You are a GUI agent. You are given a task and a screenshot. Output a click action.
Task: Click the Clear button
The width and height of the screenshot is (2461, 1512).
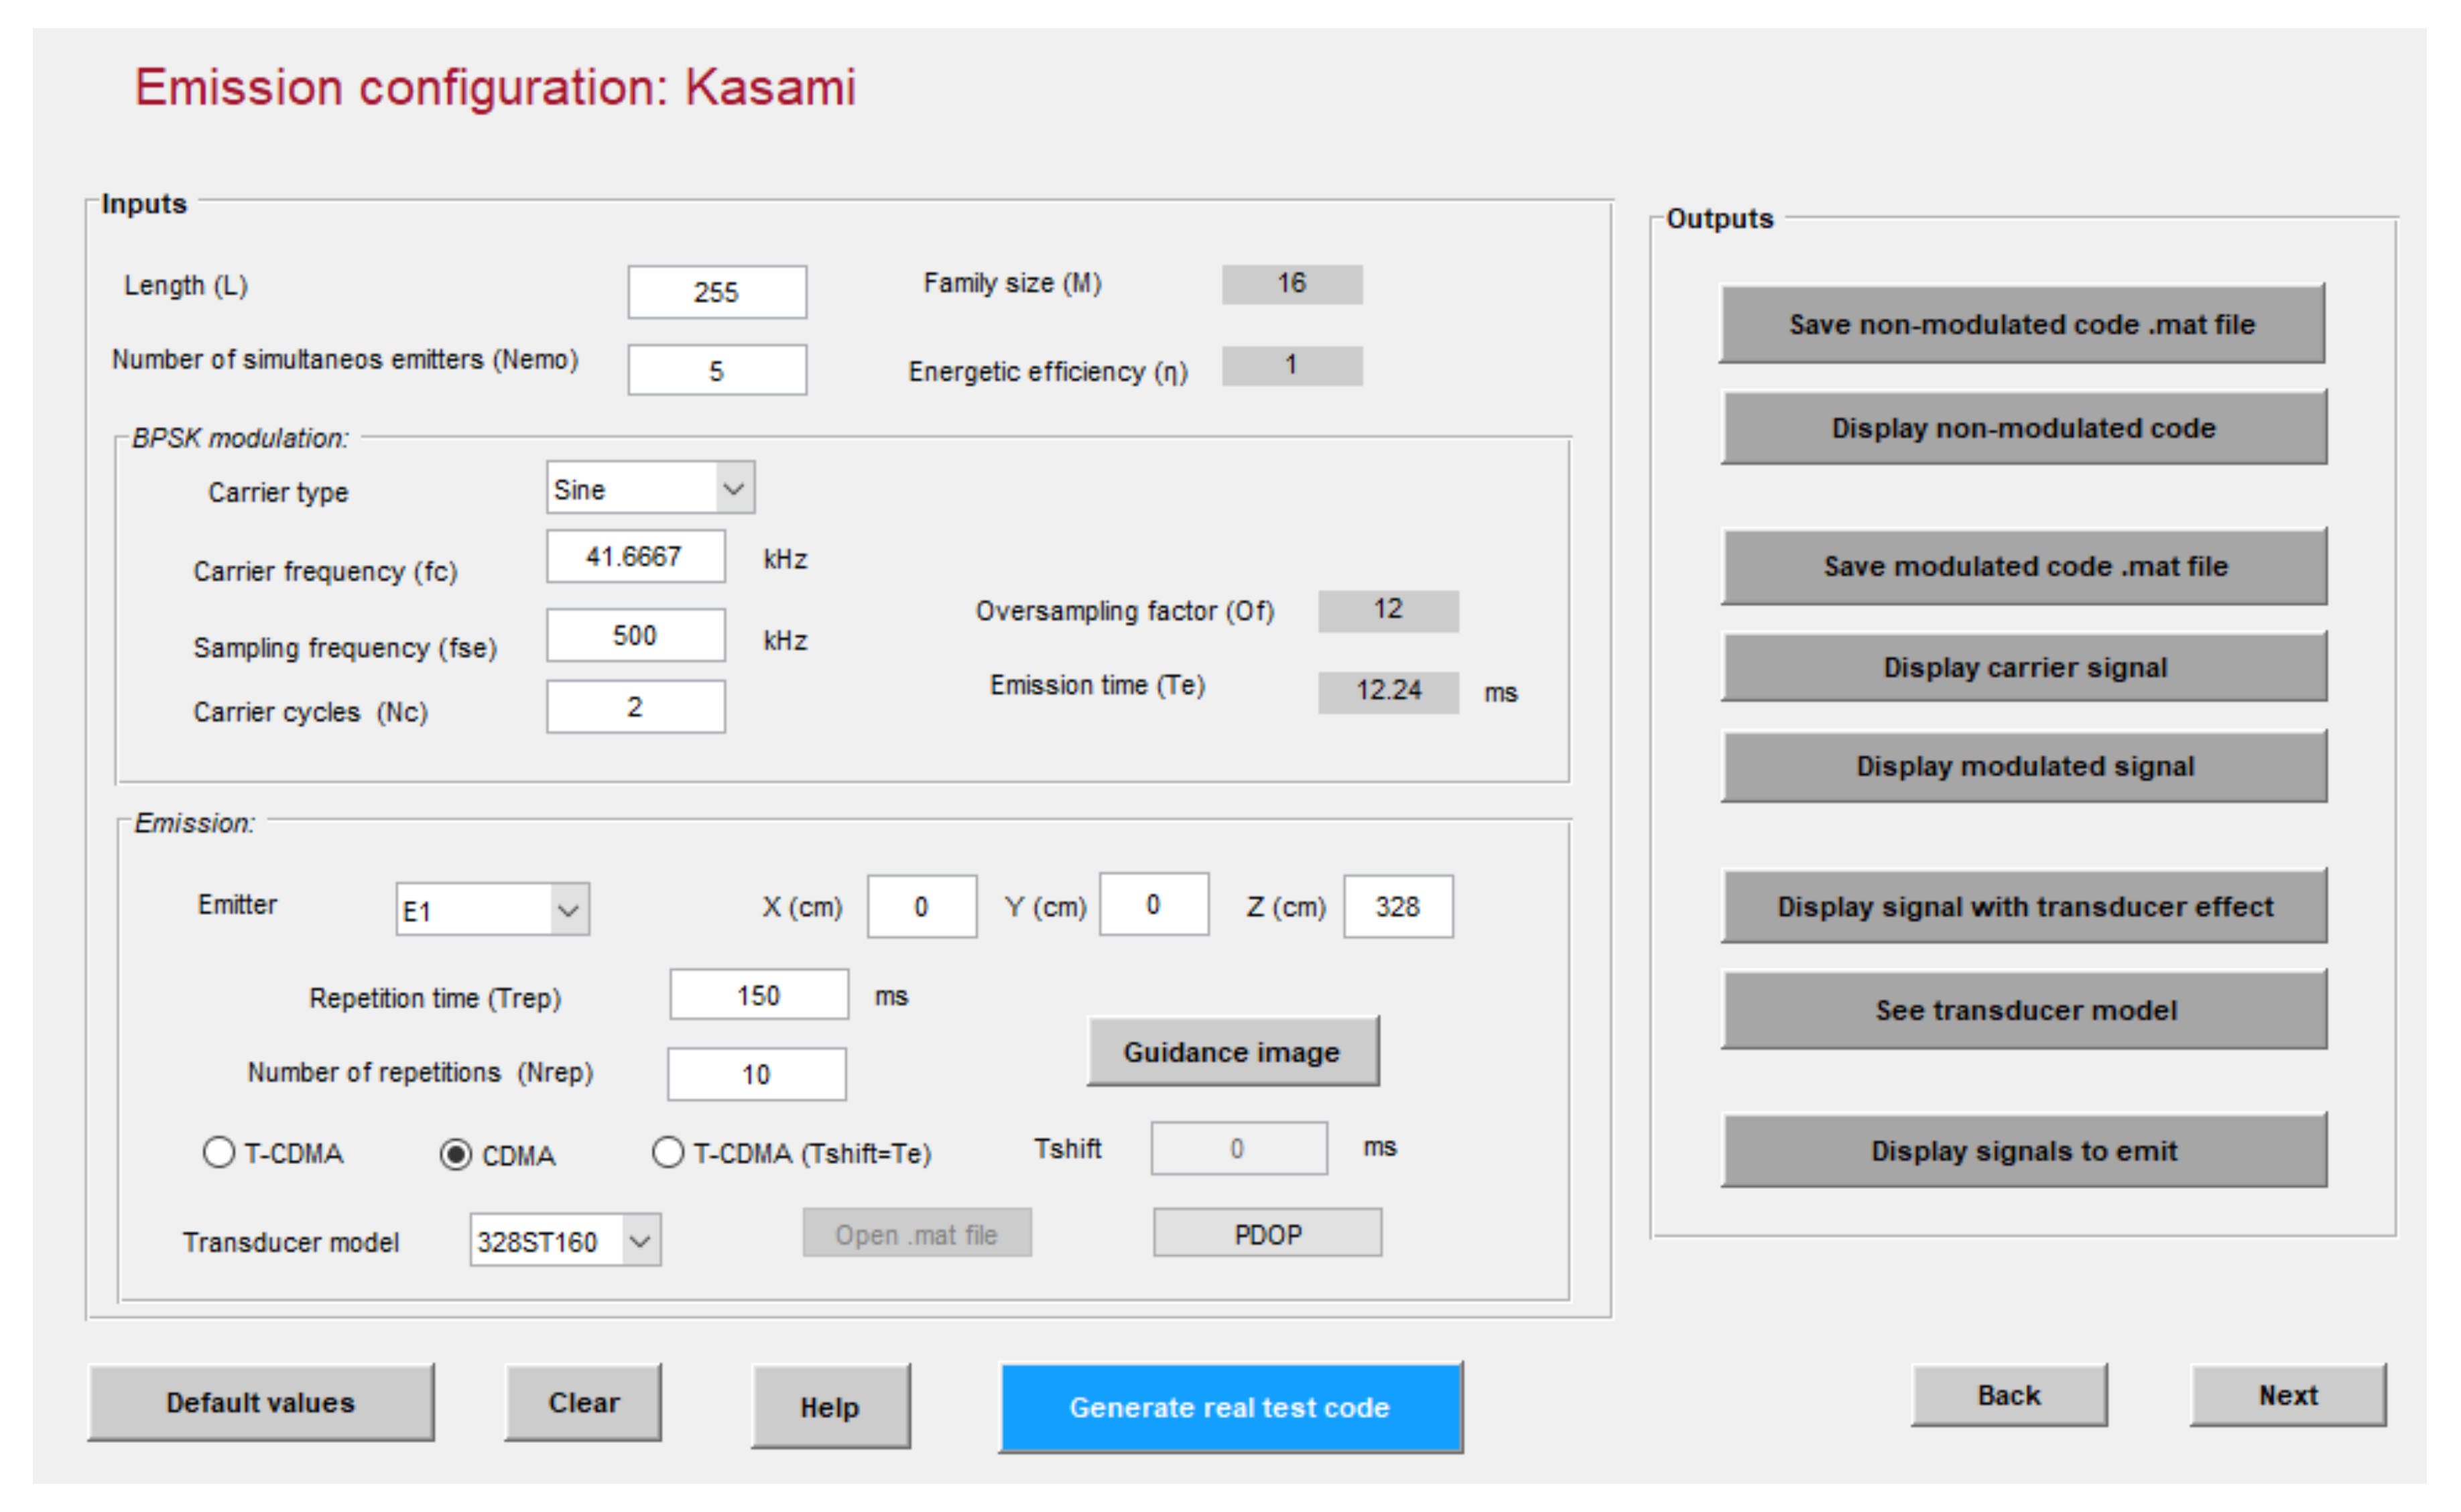[583, 1403]
